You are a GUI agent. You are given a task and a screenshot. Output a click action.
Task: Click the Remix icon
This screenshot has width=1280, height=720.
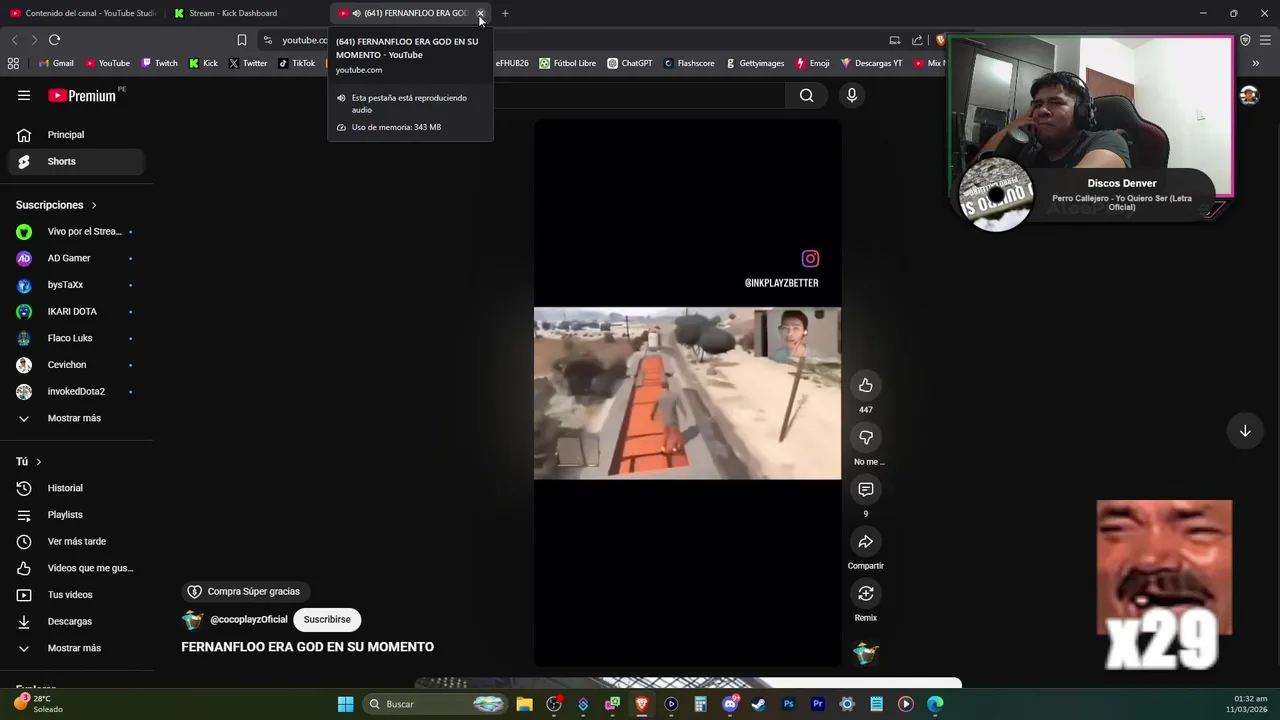pyautogui.click(x=866, y=593)
